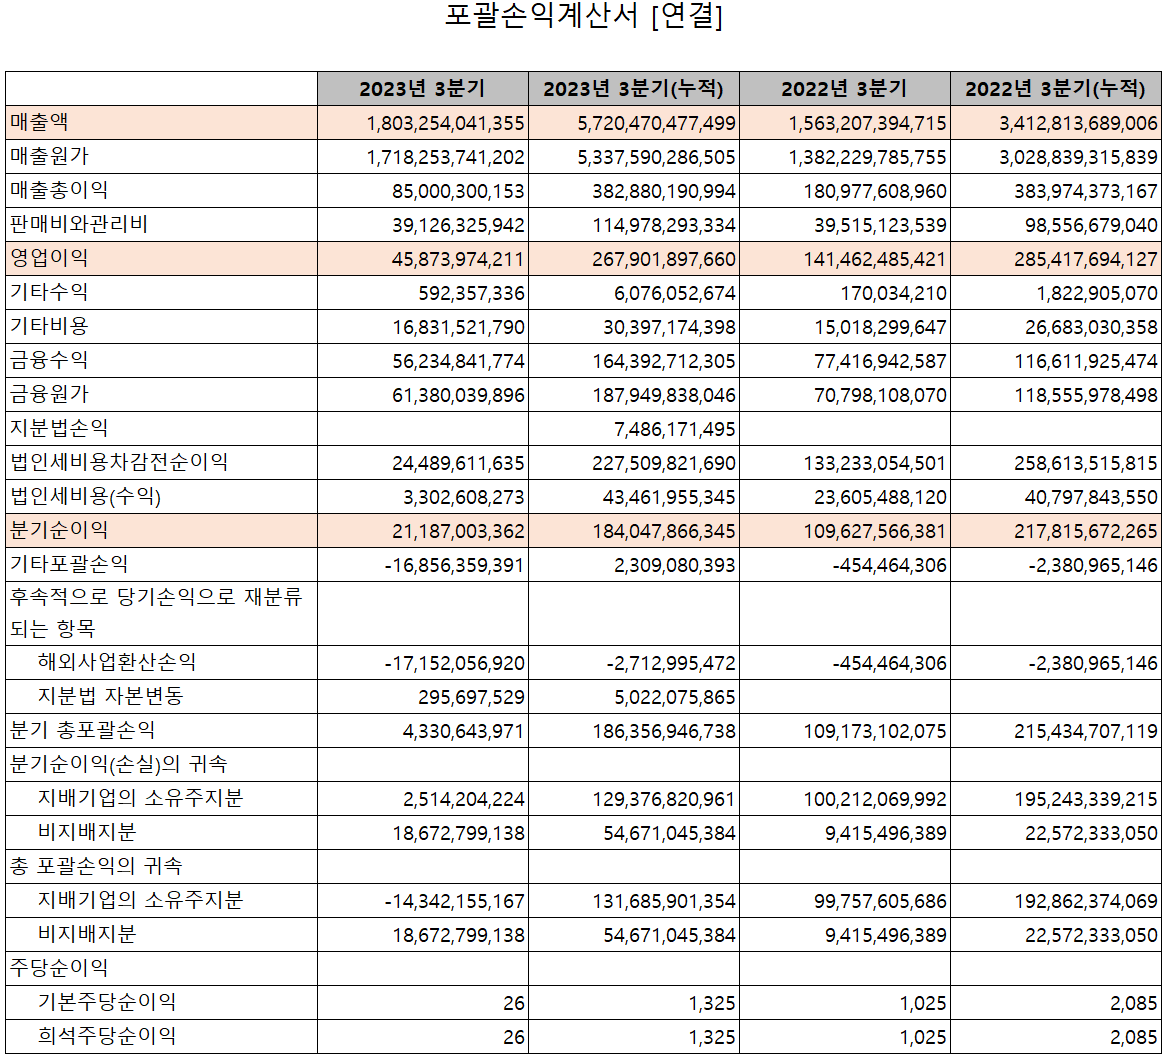Select the 2023년 3분기(누적) column header
Viewport: 1167px width, 1057px height.
pos(633,89)
